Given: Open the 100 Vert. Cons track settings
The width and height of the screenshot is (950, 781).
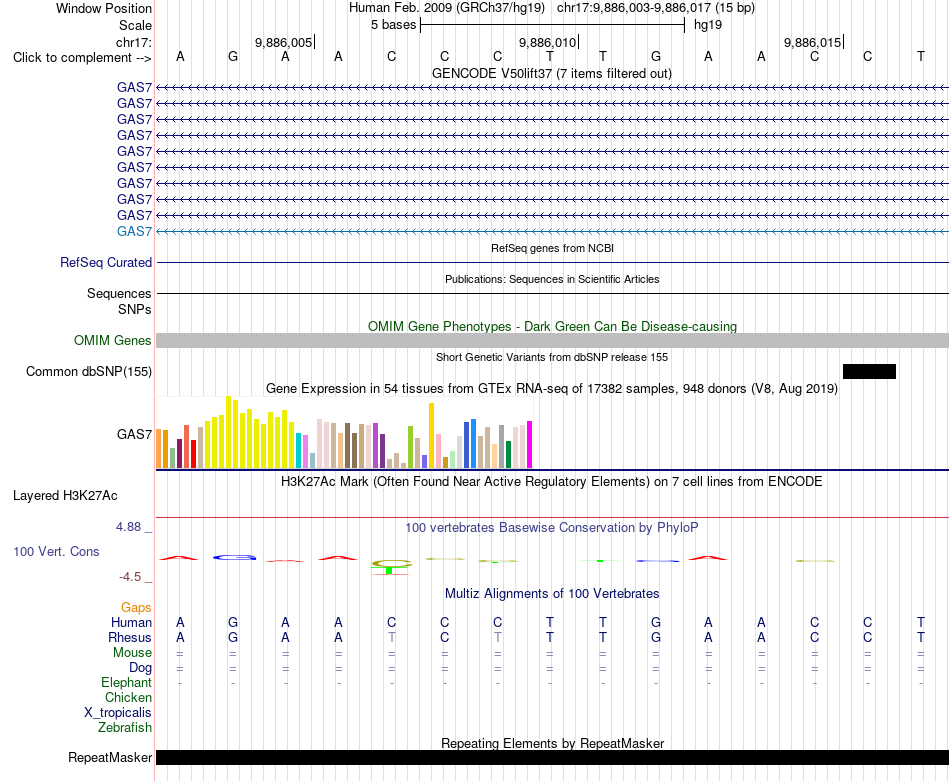Looking at the screenshot, I should point(56,551).
